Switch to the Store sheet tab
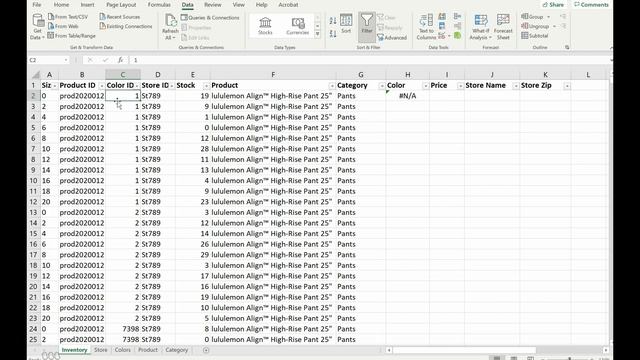This screenshot has height=360, width=640. tap(100, 350)
